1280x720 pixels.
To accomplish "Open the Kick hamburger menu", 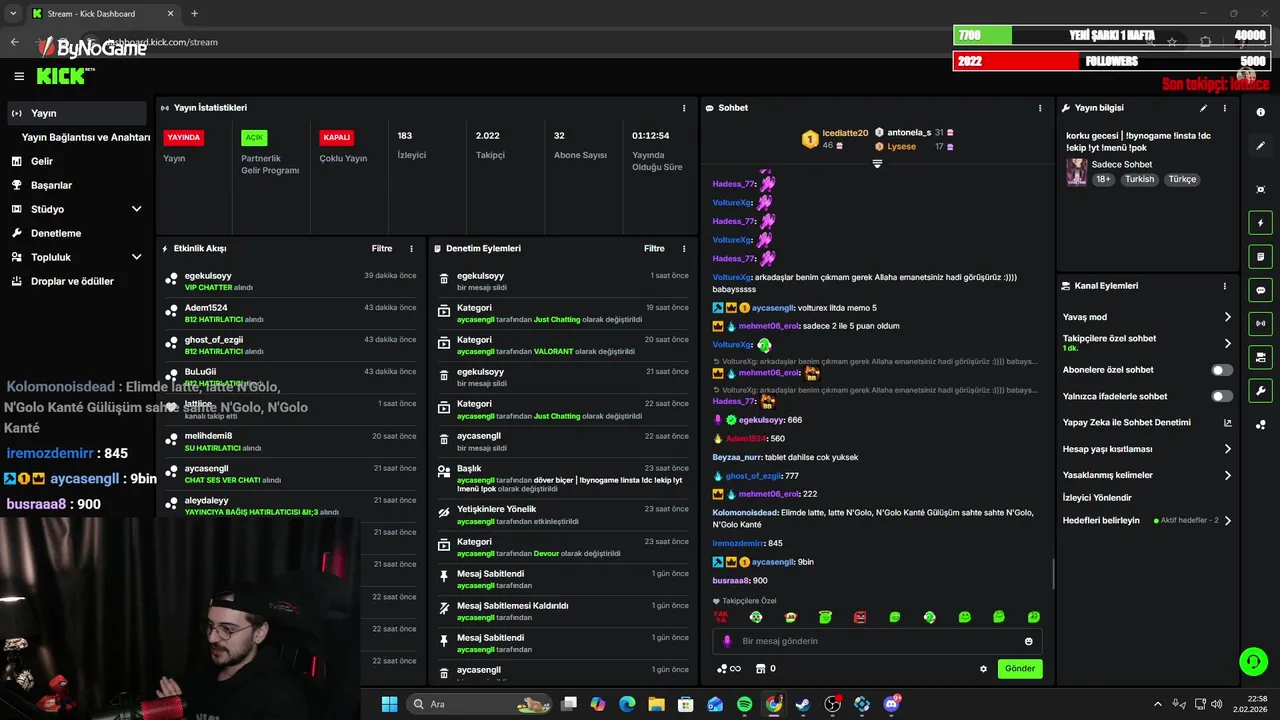I will pyautogui.click(x=19, y=76).
